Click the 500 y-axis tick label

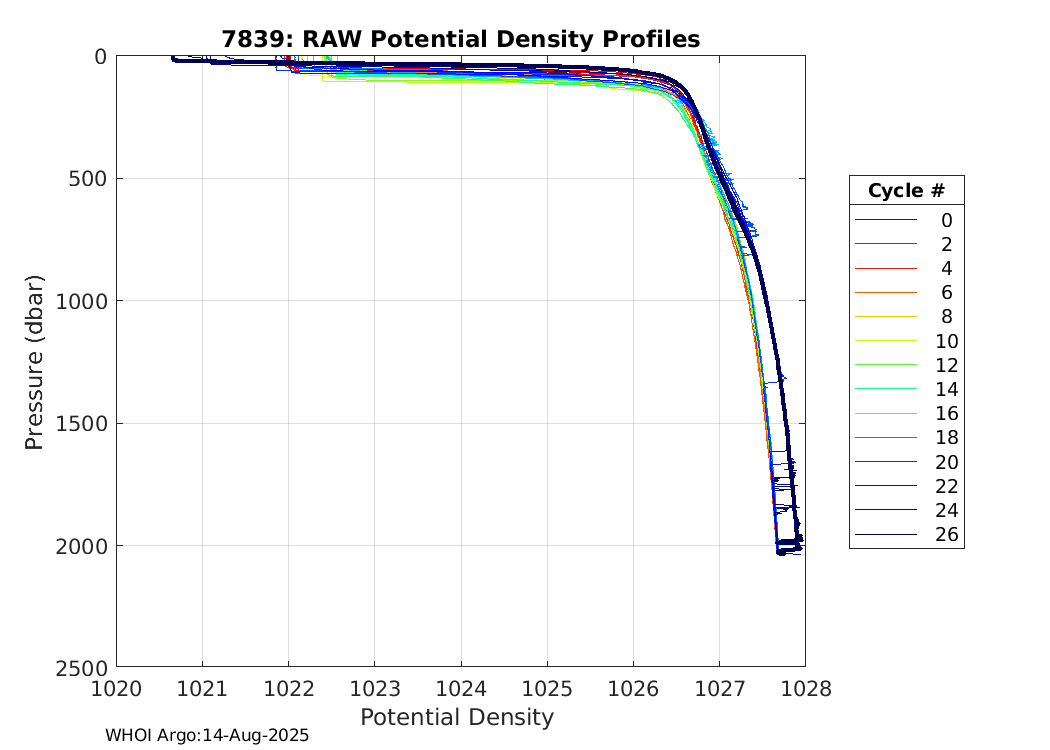point(91,179)
